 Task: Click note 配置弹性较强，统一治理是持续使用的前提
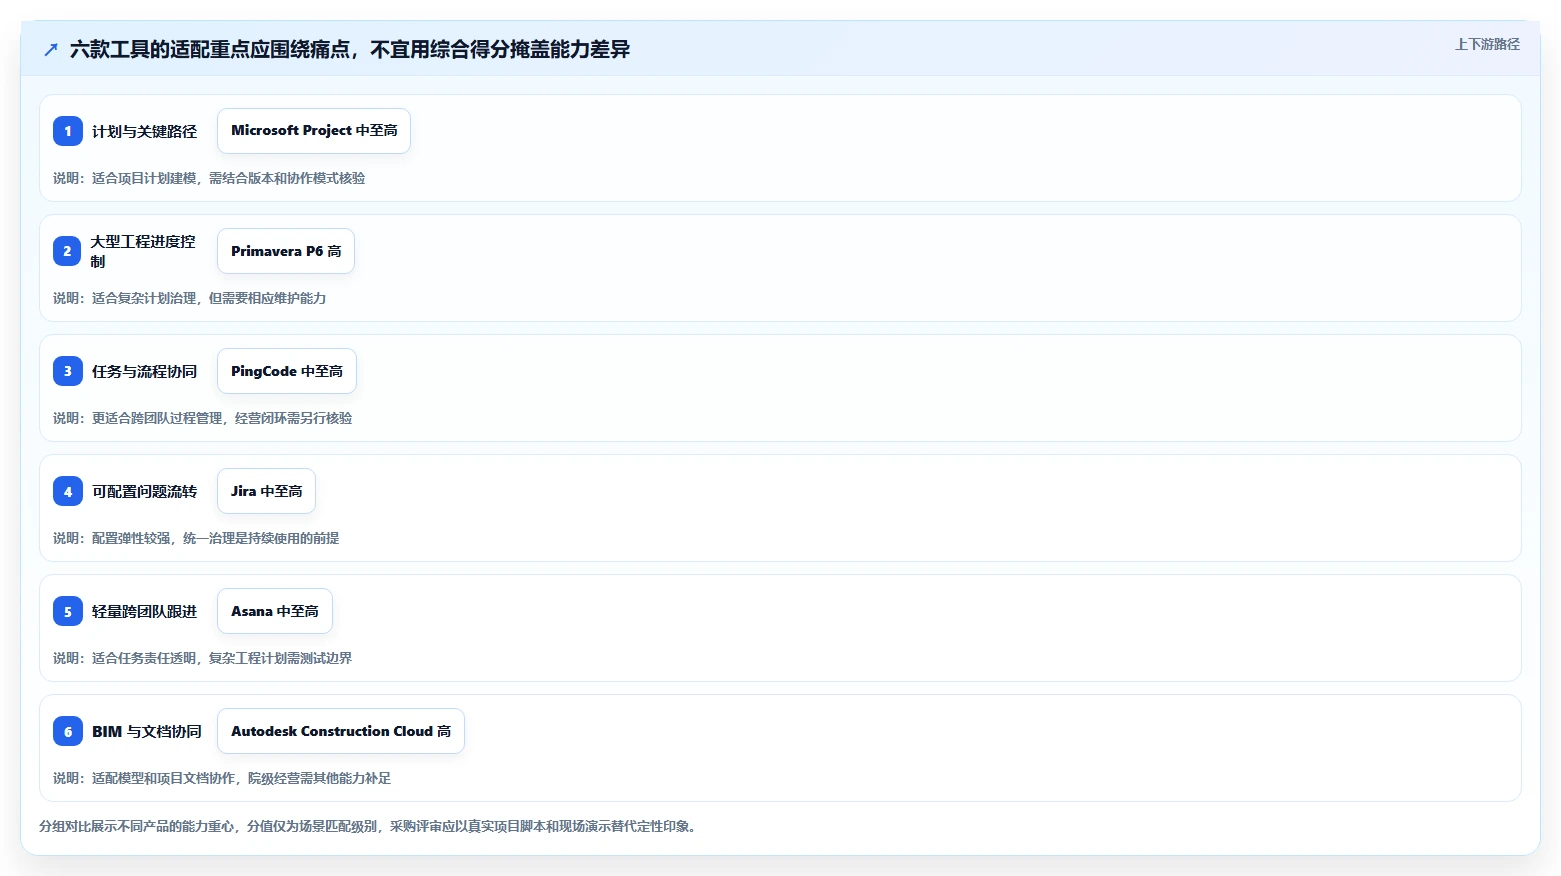point(196,538)
